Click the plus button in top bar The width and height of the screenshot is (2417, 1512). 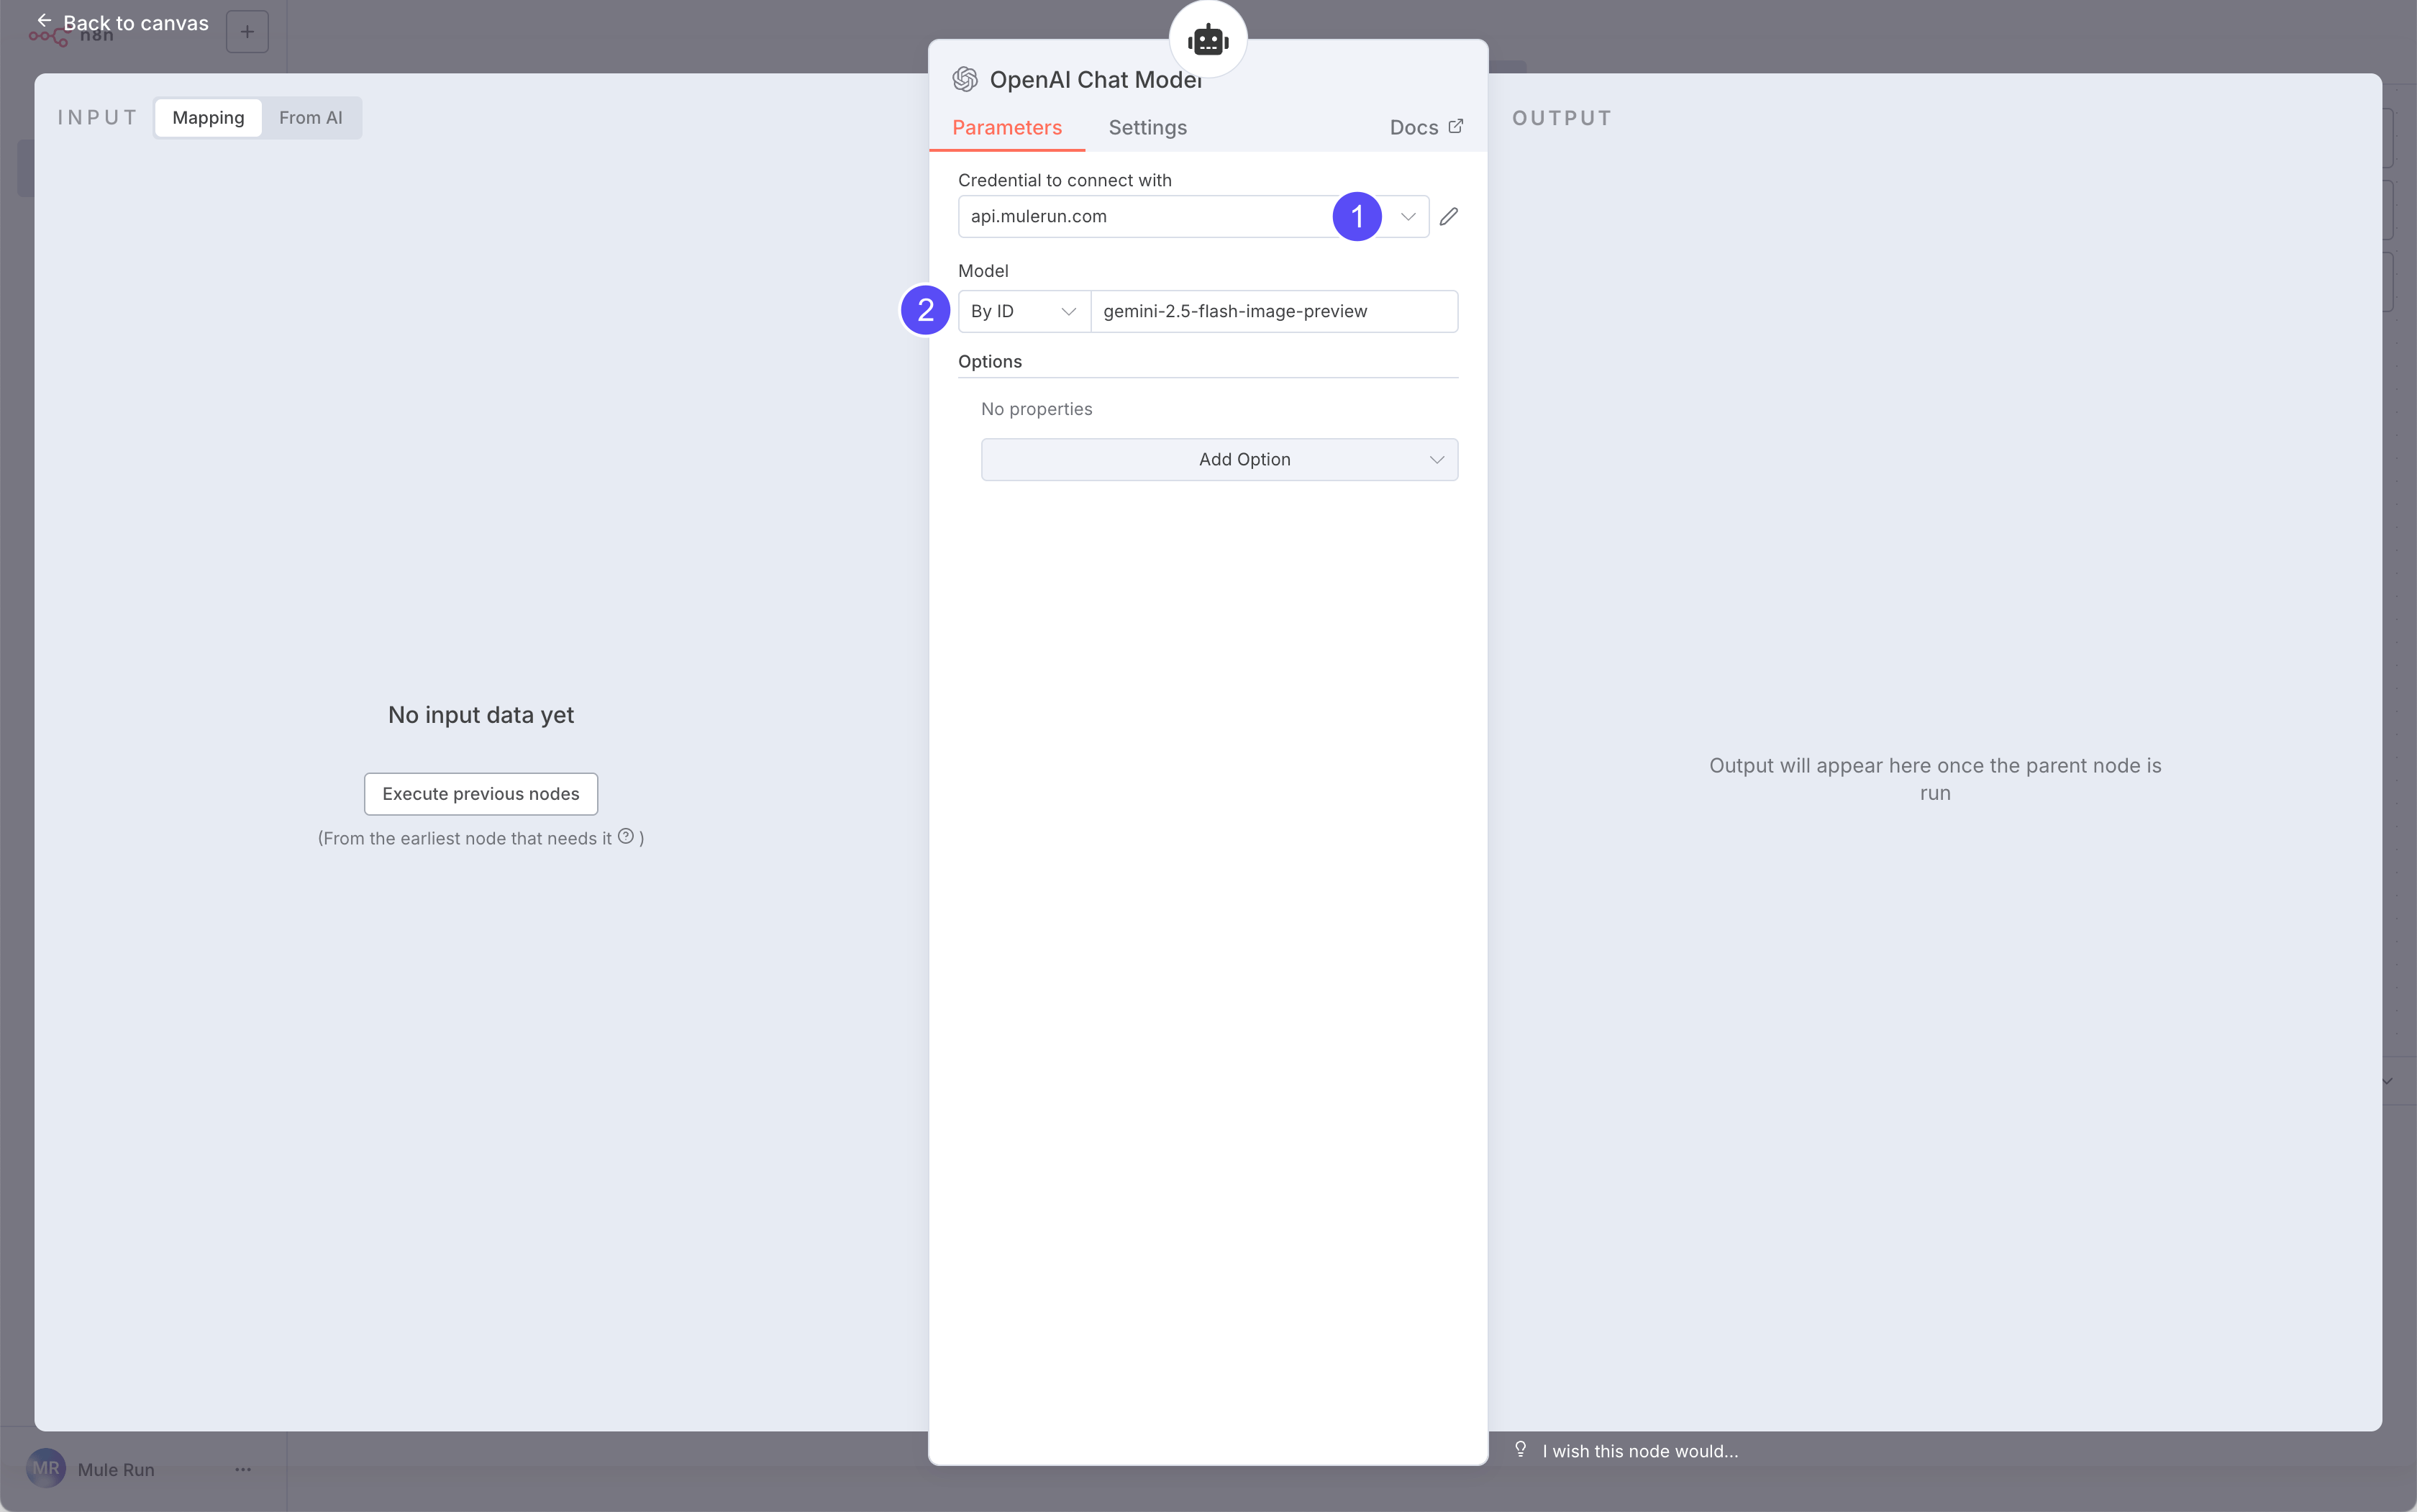click(247, 32)
